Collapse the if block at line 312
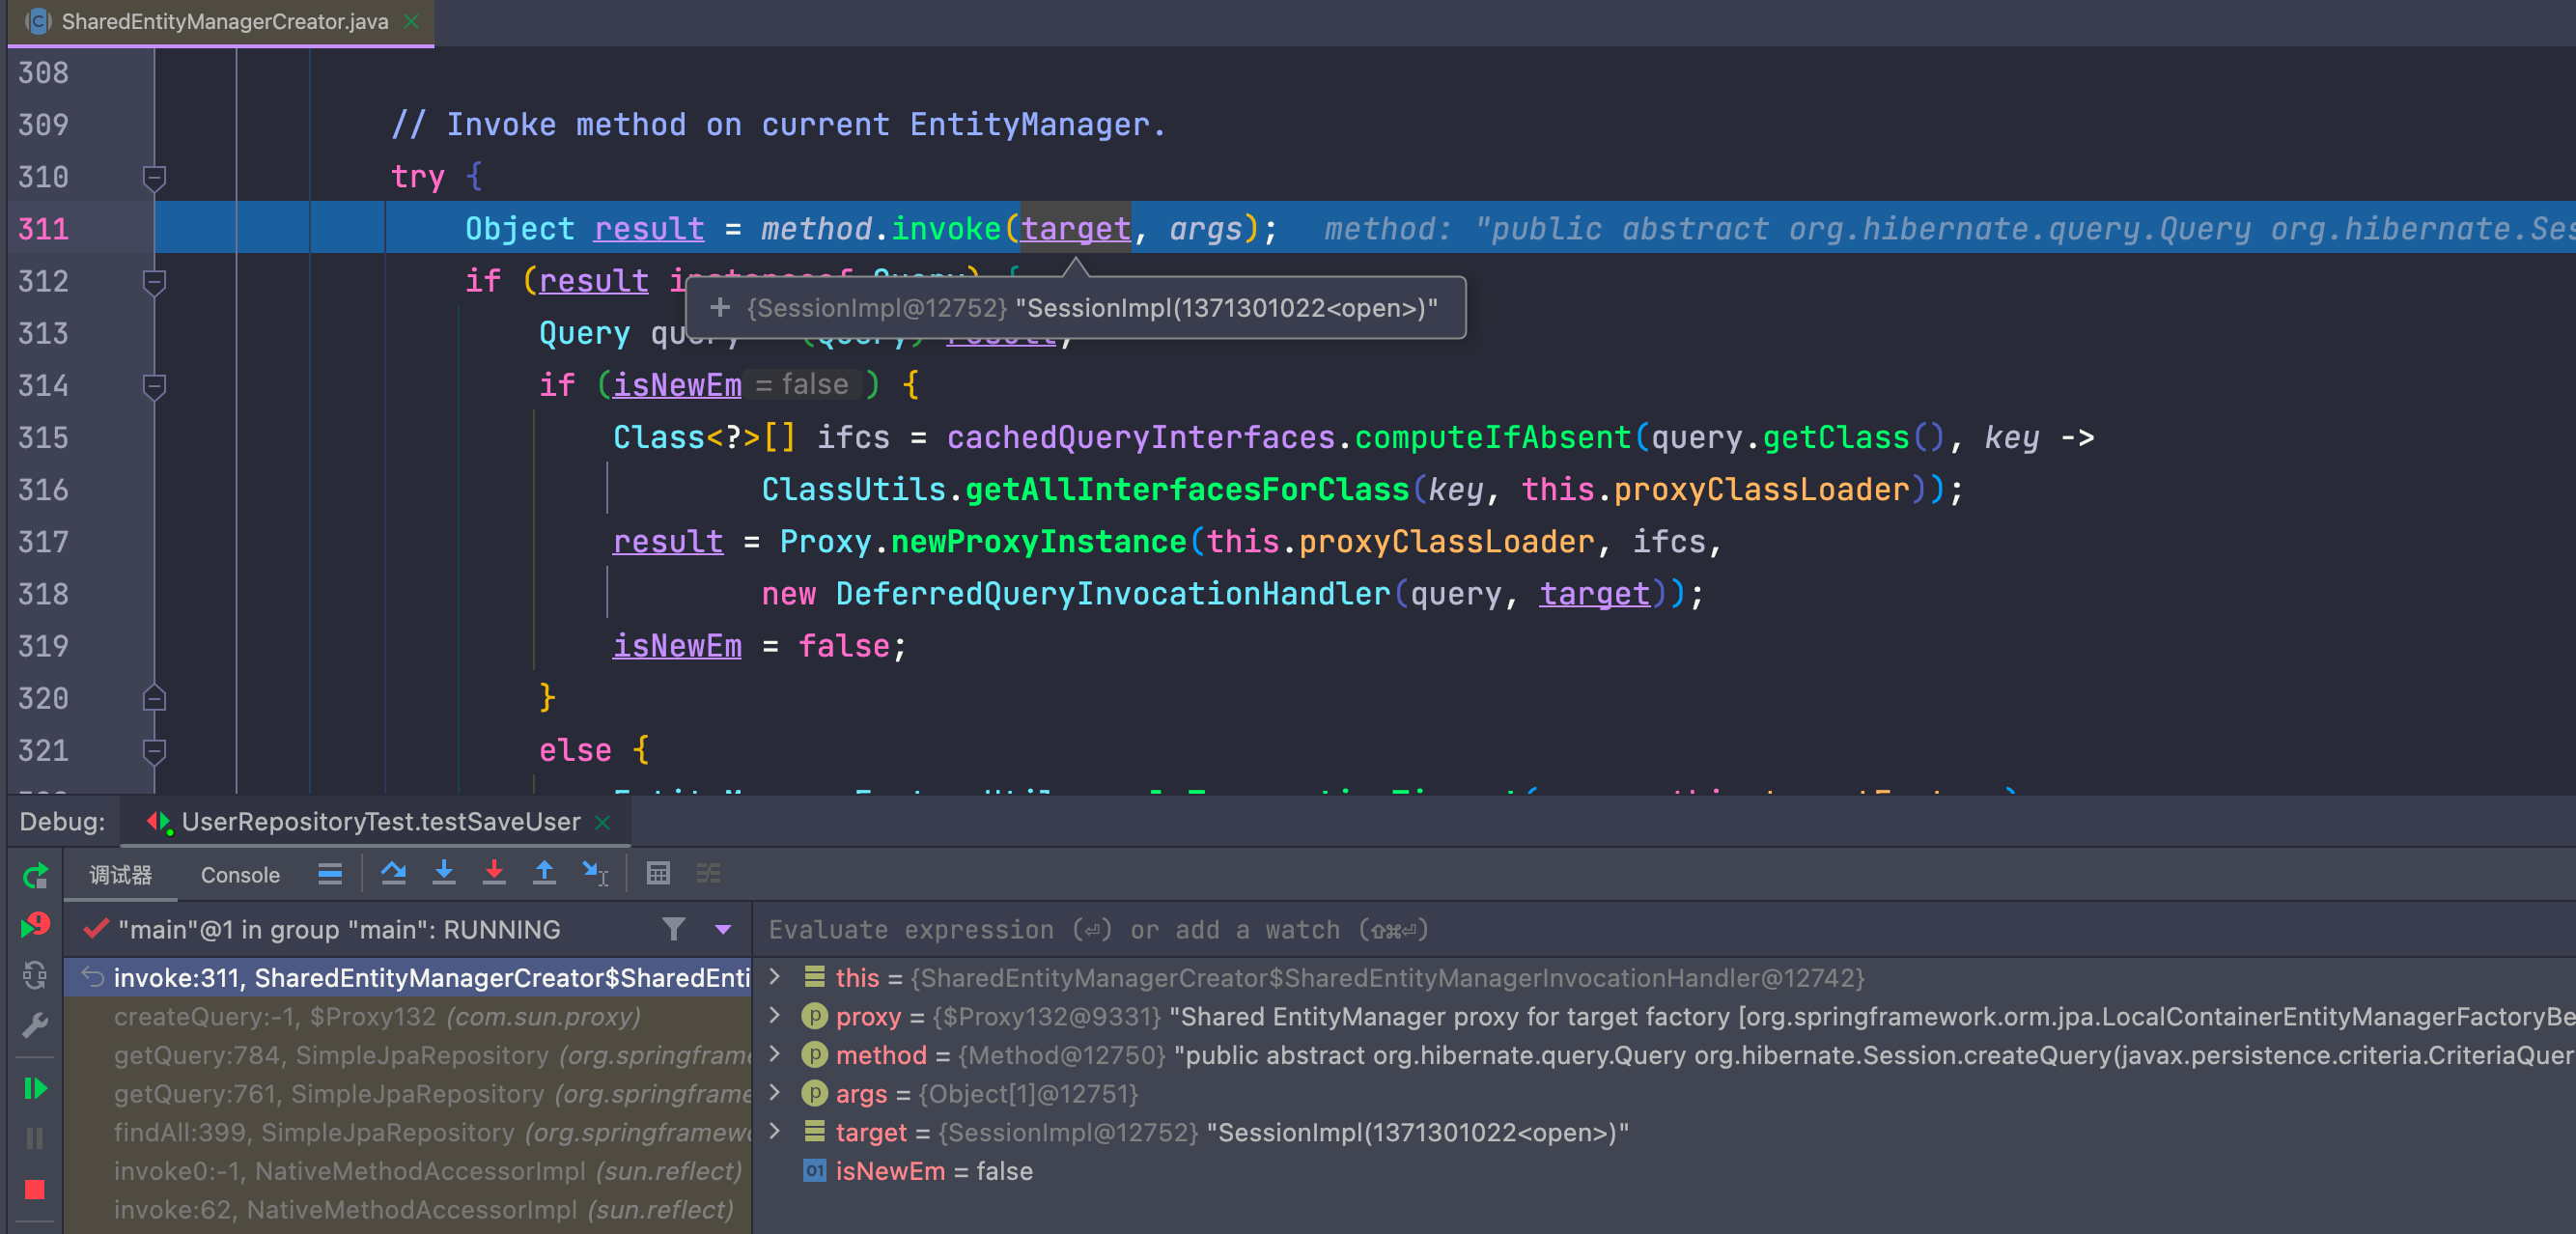This screenshot has width=2576, height=1234. point(154,282)
